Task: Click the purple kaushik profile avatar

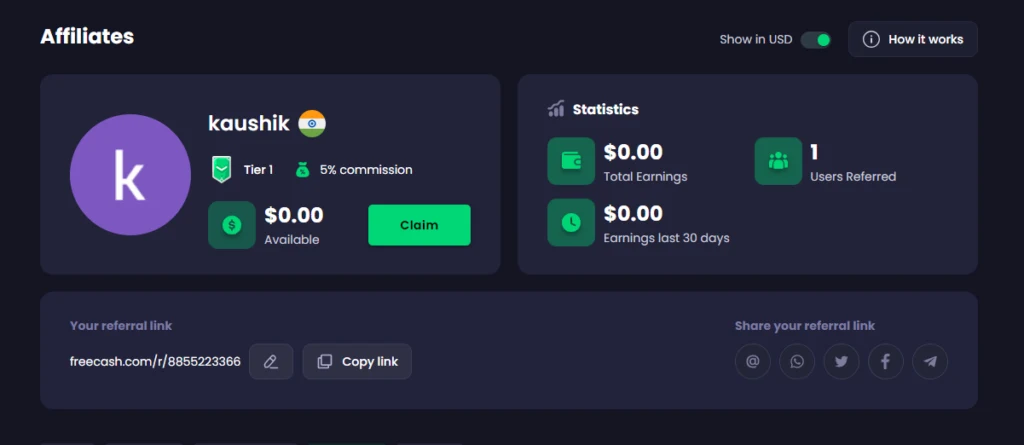Action: 130,175
